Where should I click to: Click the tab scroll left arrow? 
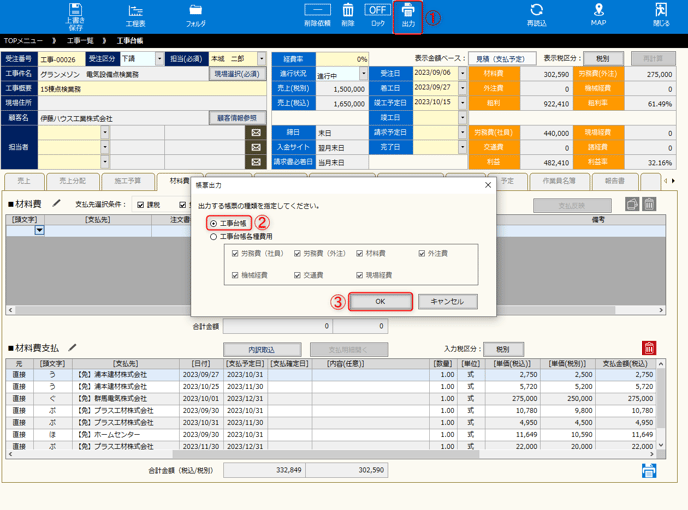click(665, 181)
